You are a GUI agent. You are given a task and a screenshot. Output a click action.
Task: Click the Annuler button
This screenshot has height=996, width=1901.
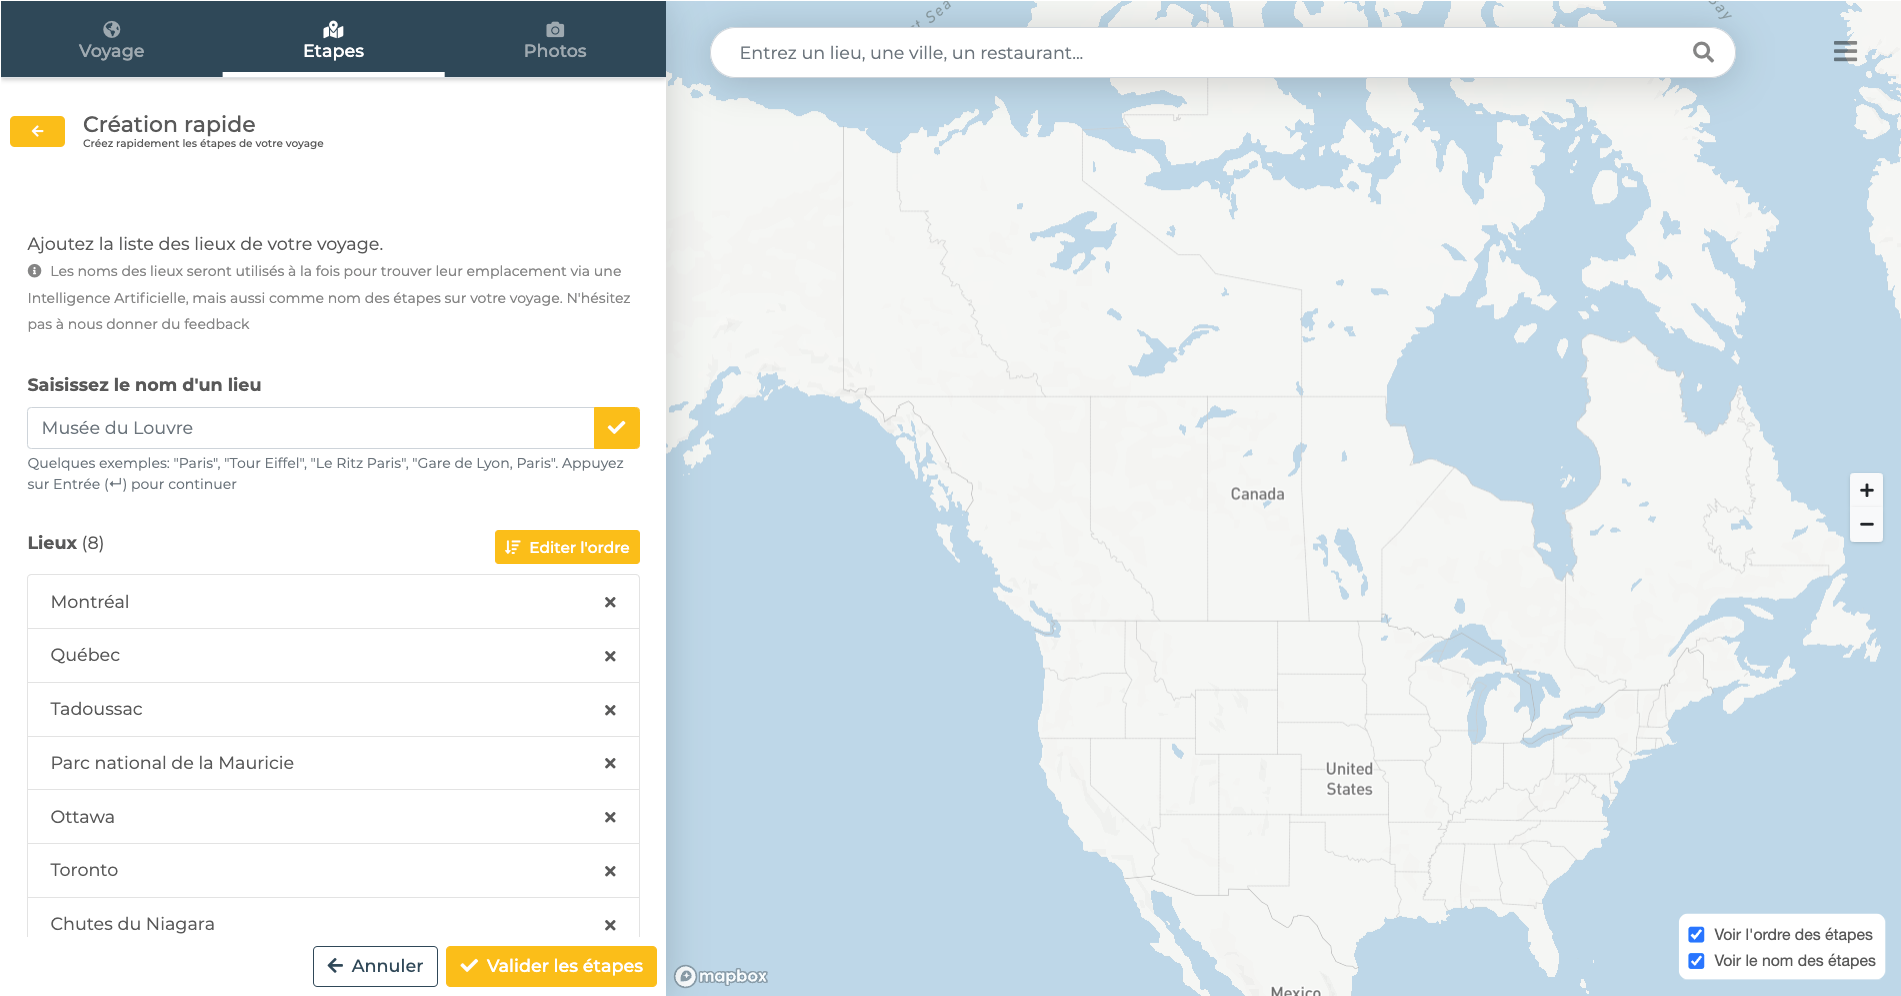coord(375,966)
